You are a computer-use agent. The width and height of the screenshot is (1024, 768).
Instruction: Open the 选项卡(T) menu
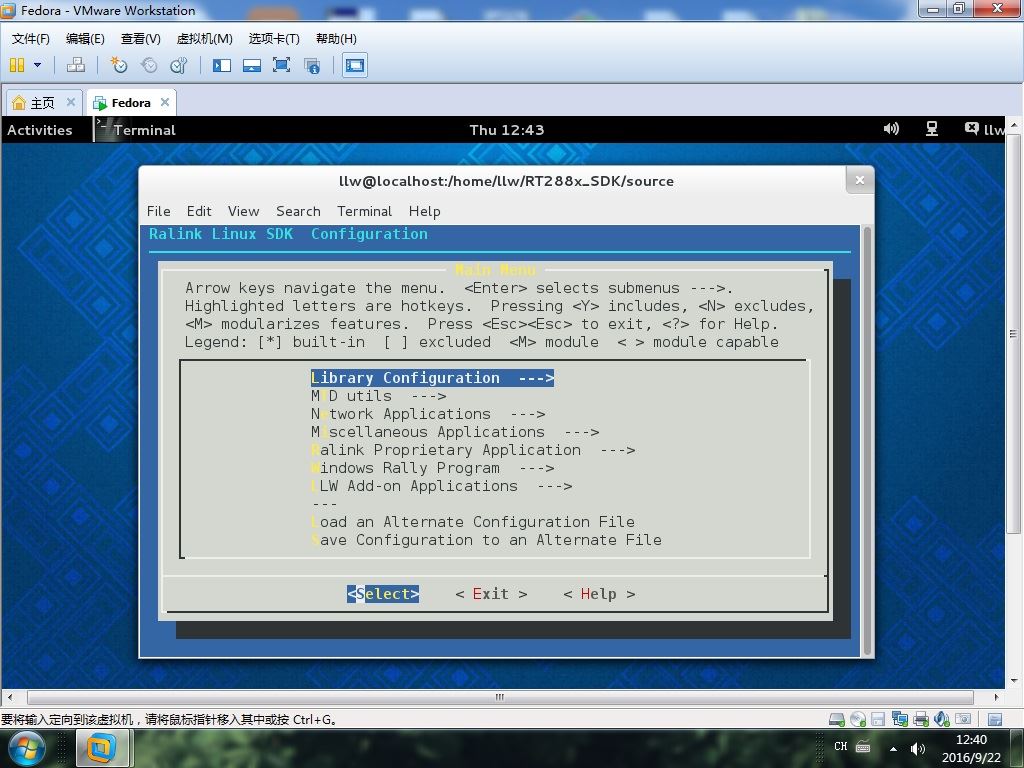coord(274,39)
